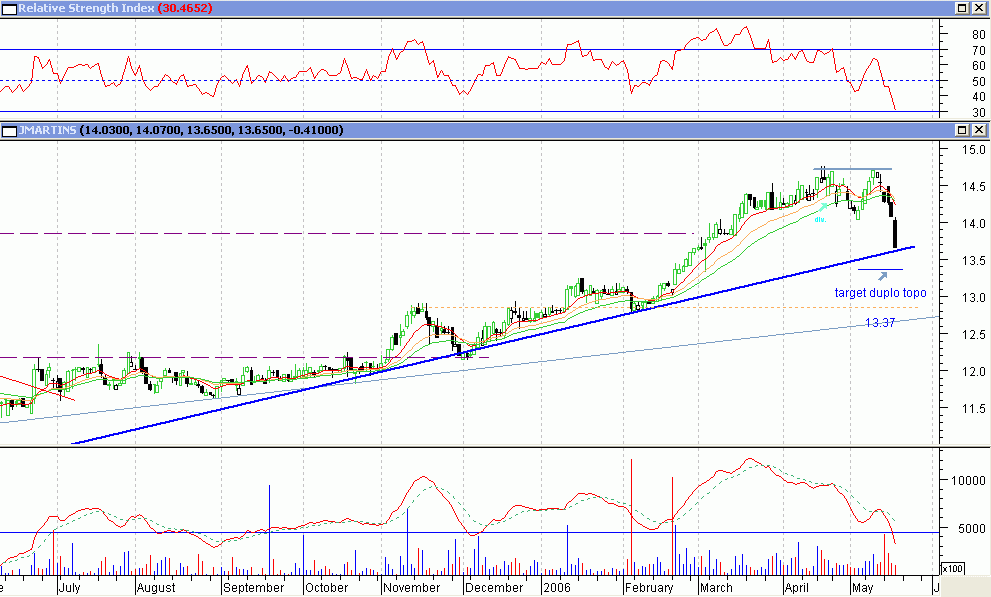Select the Relative Strength Index title text

(86, 8)
